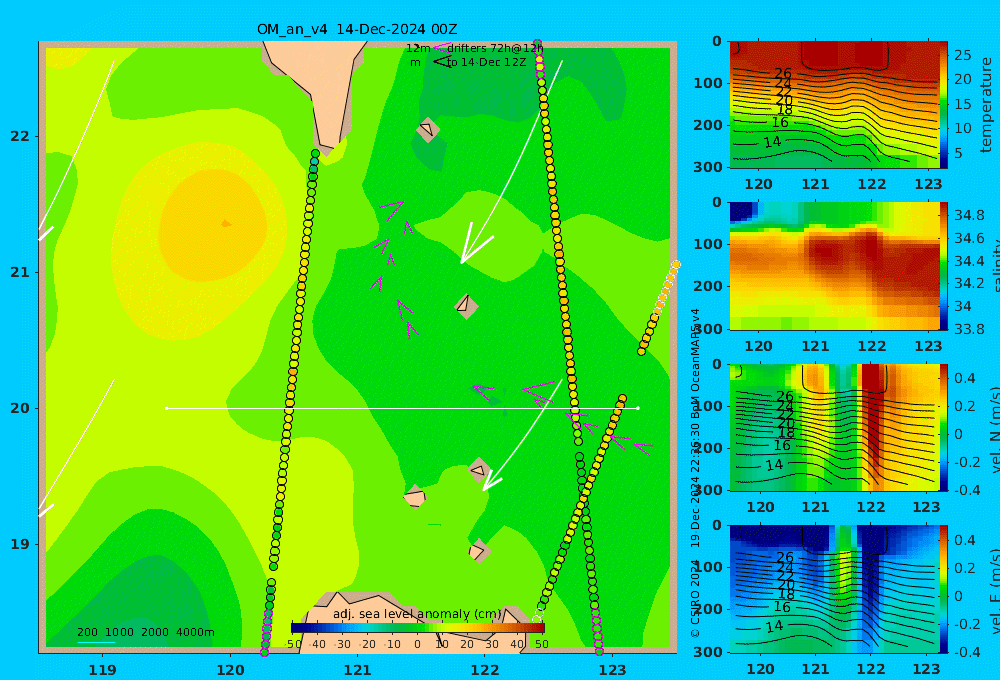Click the '26' contour label in temperature panel
This screenshot has height=680, width=1000.
tap(783, 73)
